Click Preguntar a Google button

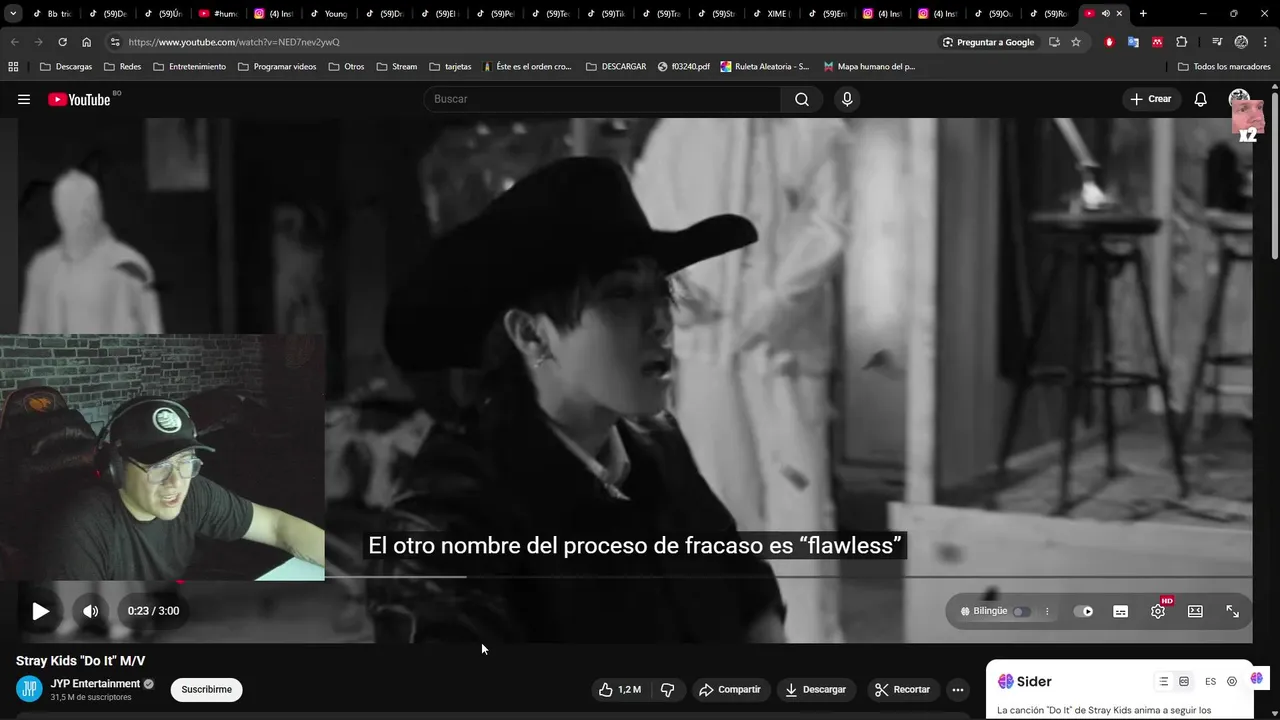click(988, 42)
